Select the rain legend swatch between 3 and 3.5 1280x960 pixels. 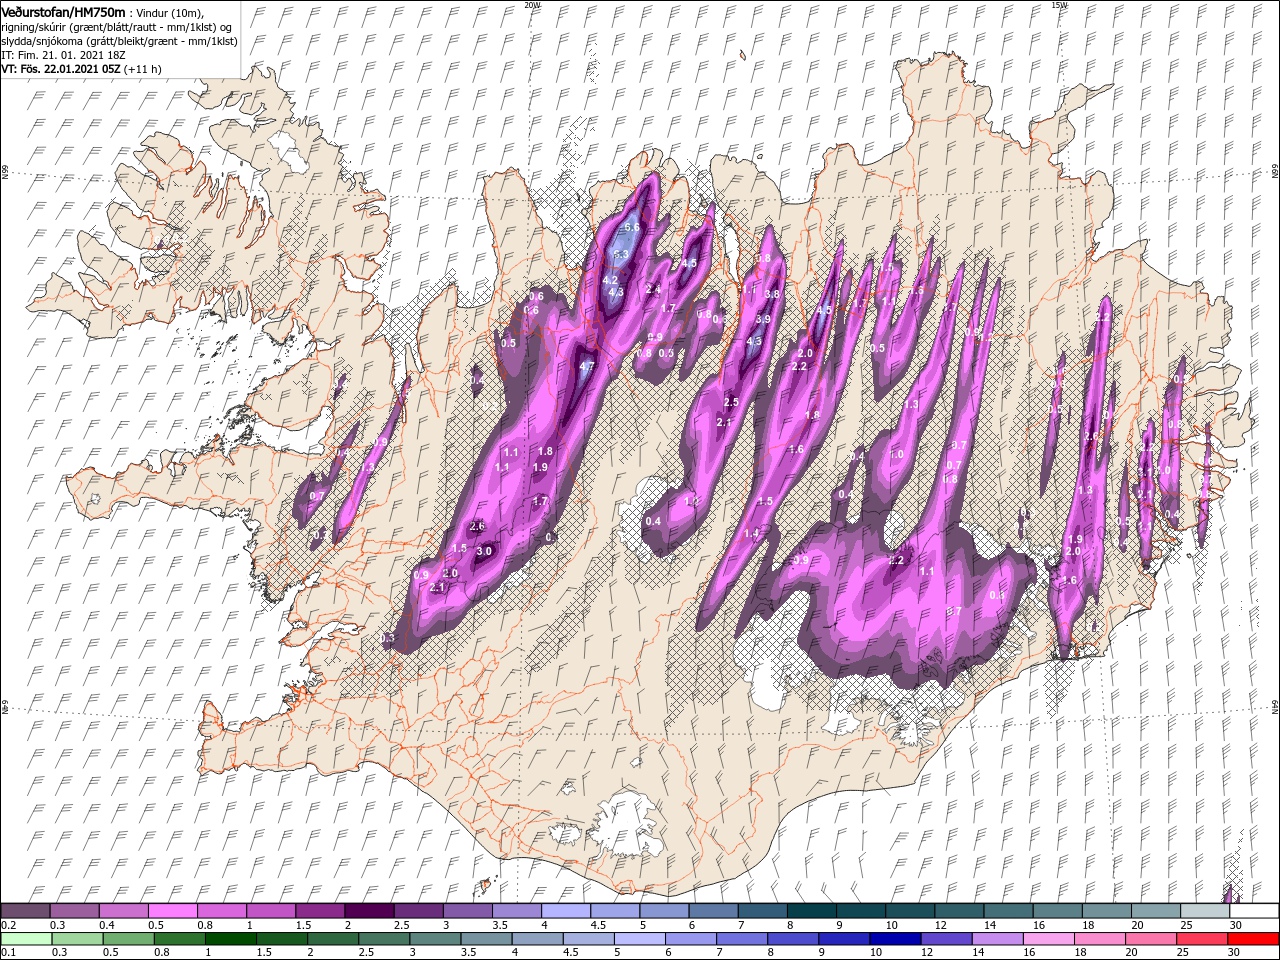tap(436, 939)
